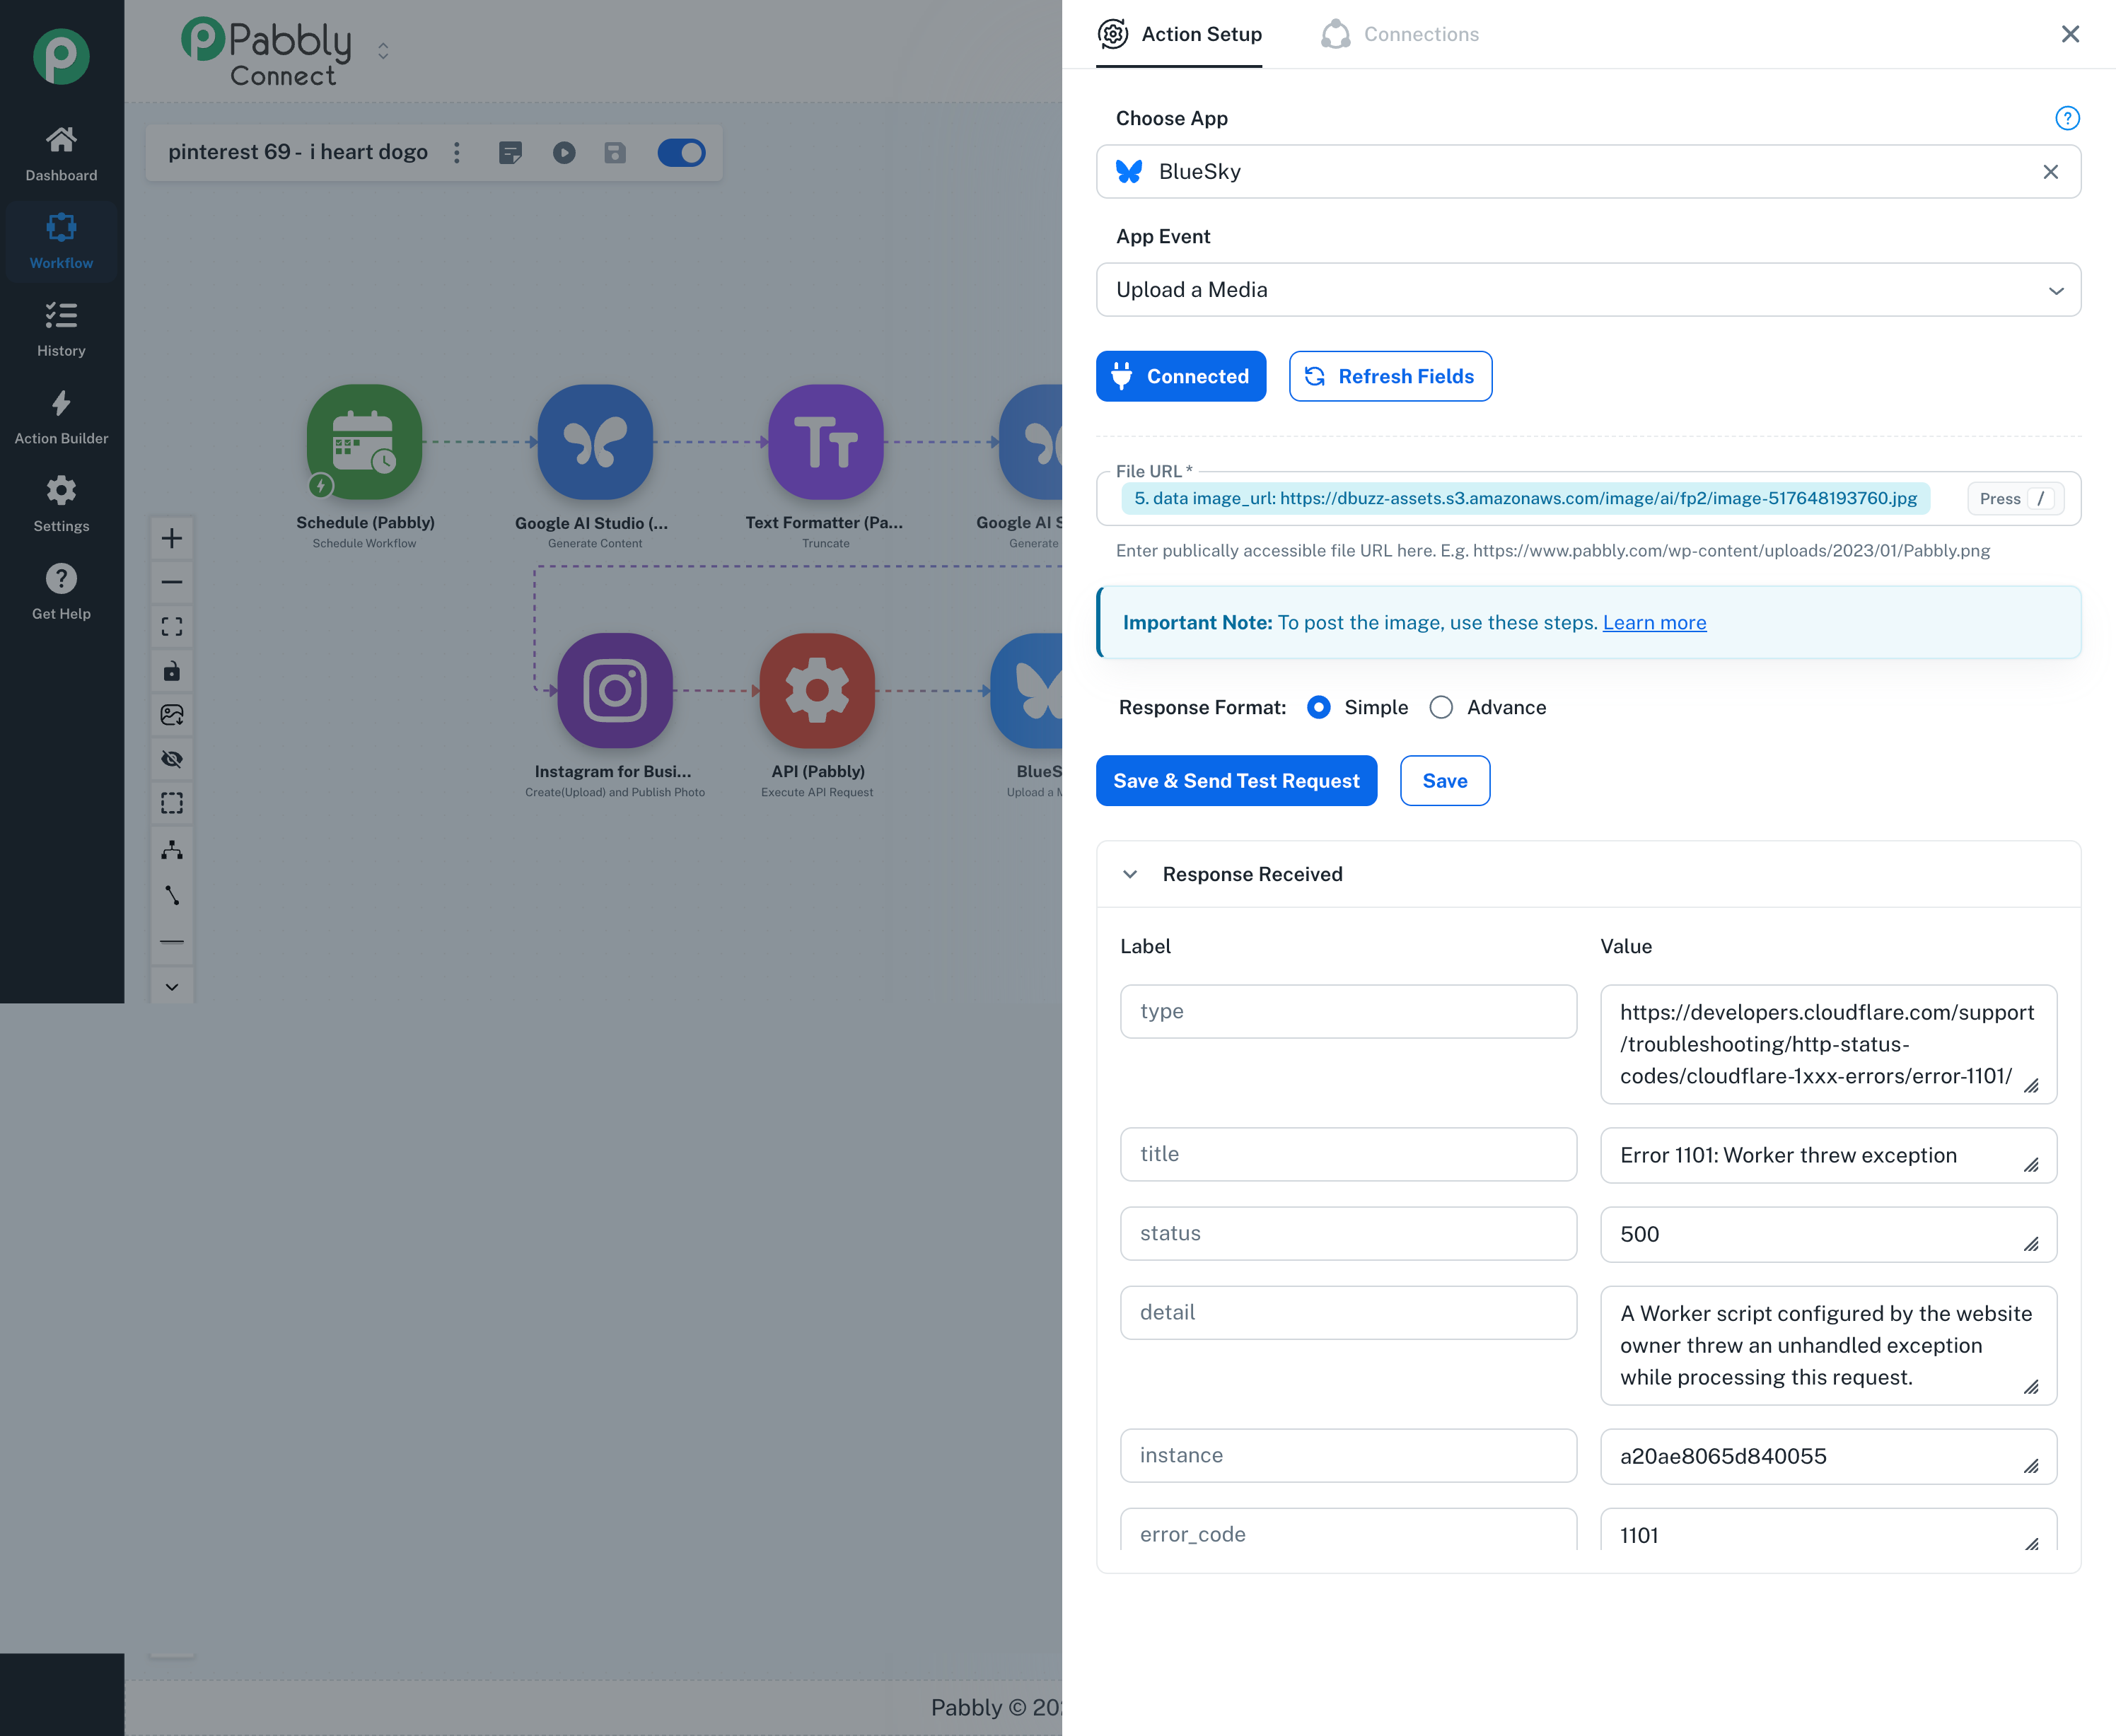Select Simple response format
2116x1736 pixels.
click(x=1319, y=707)
